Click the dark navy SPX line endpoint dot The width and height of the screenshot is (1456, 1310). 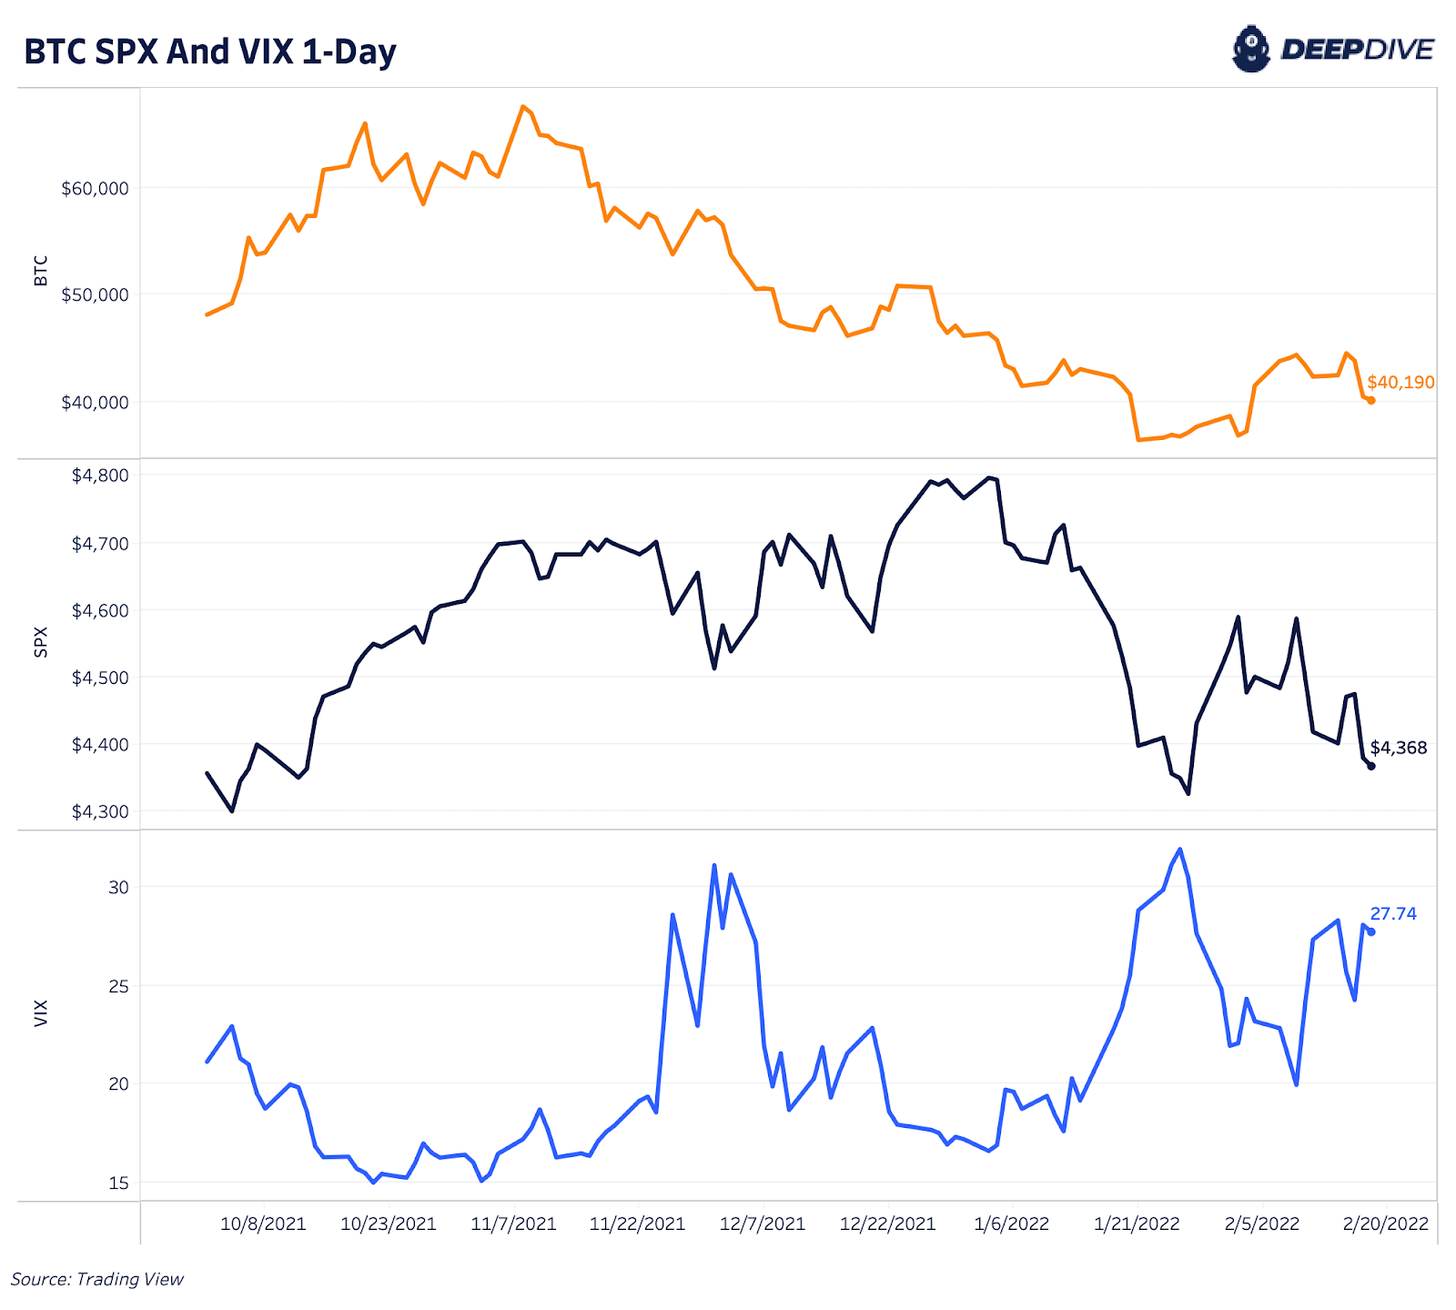point(1371,766)
